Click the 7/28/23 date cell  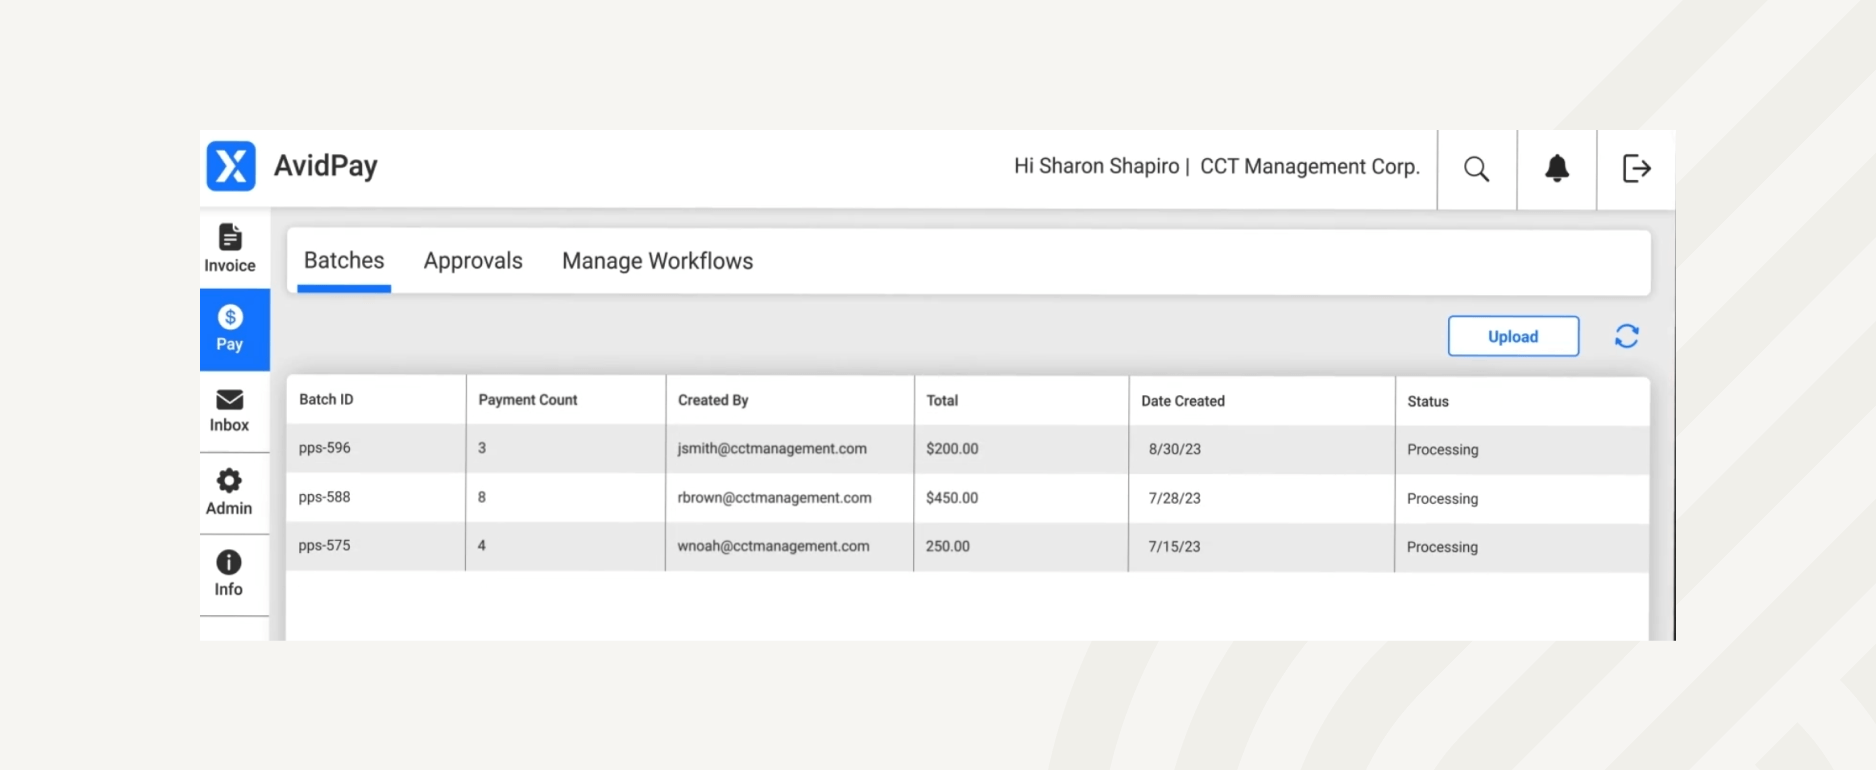point(1175,498)
